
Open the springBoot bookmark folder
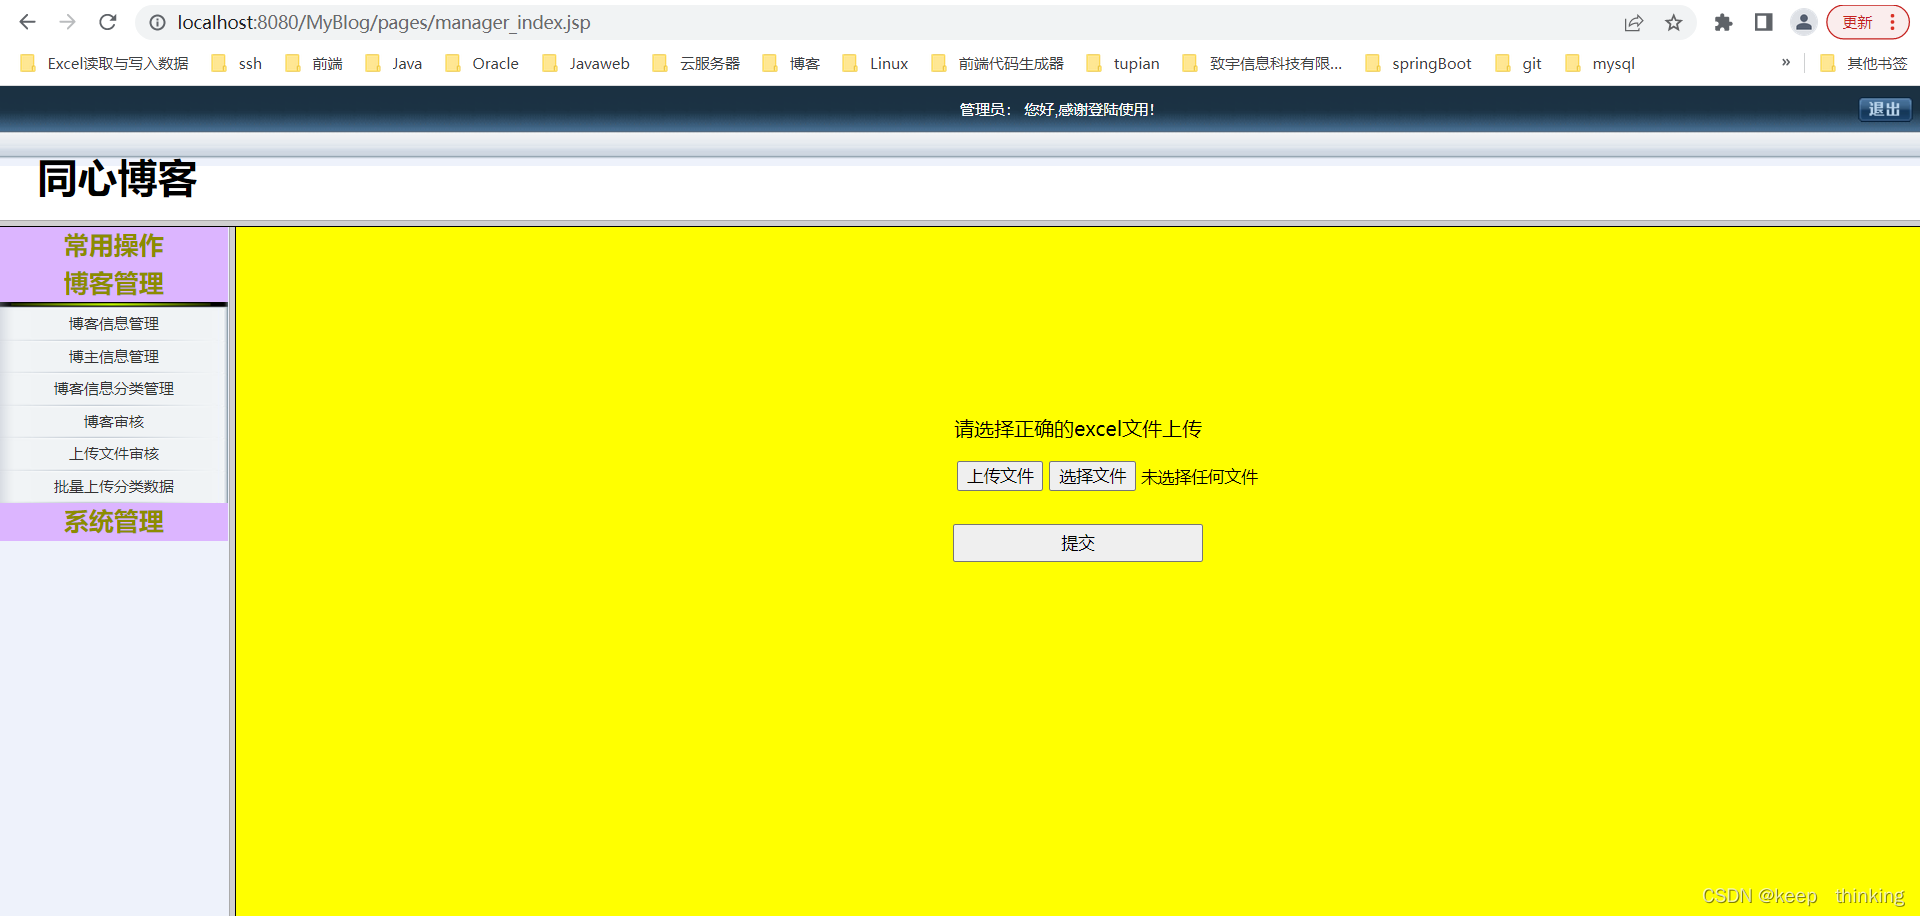point(1418,63)
